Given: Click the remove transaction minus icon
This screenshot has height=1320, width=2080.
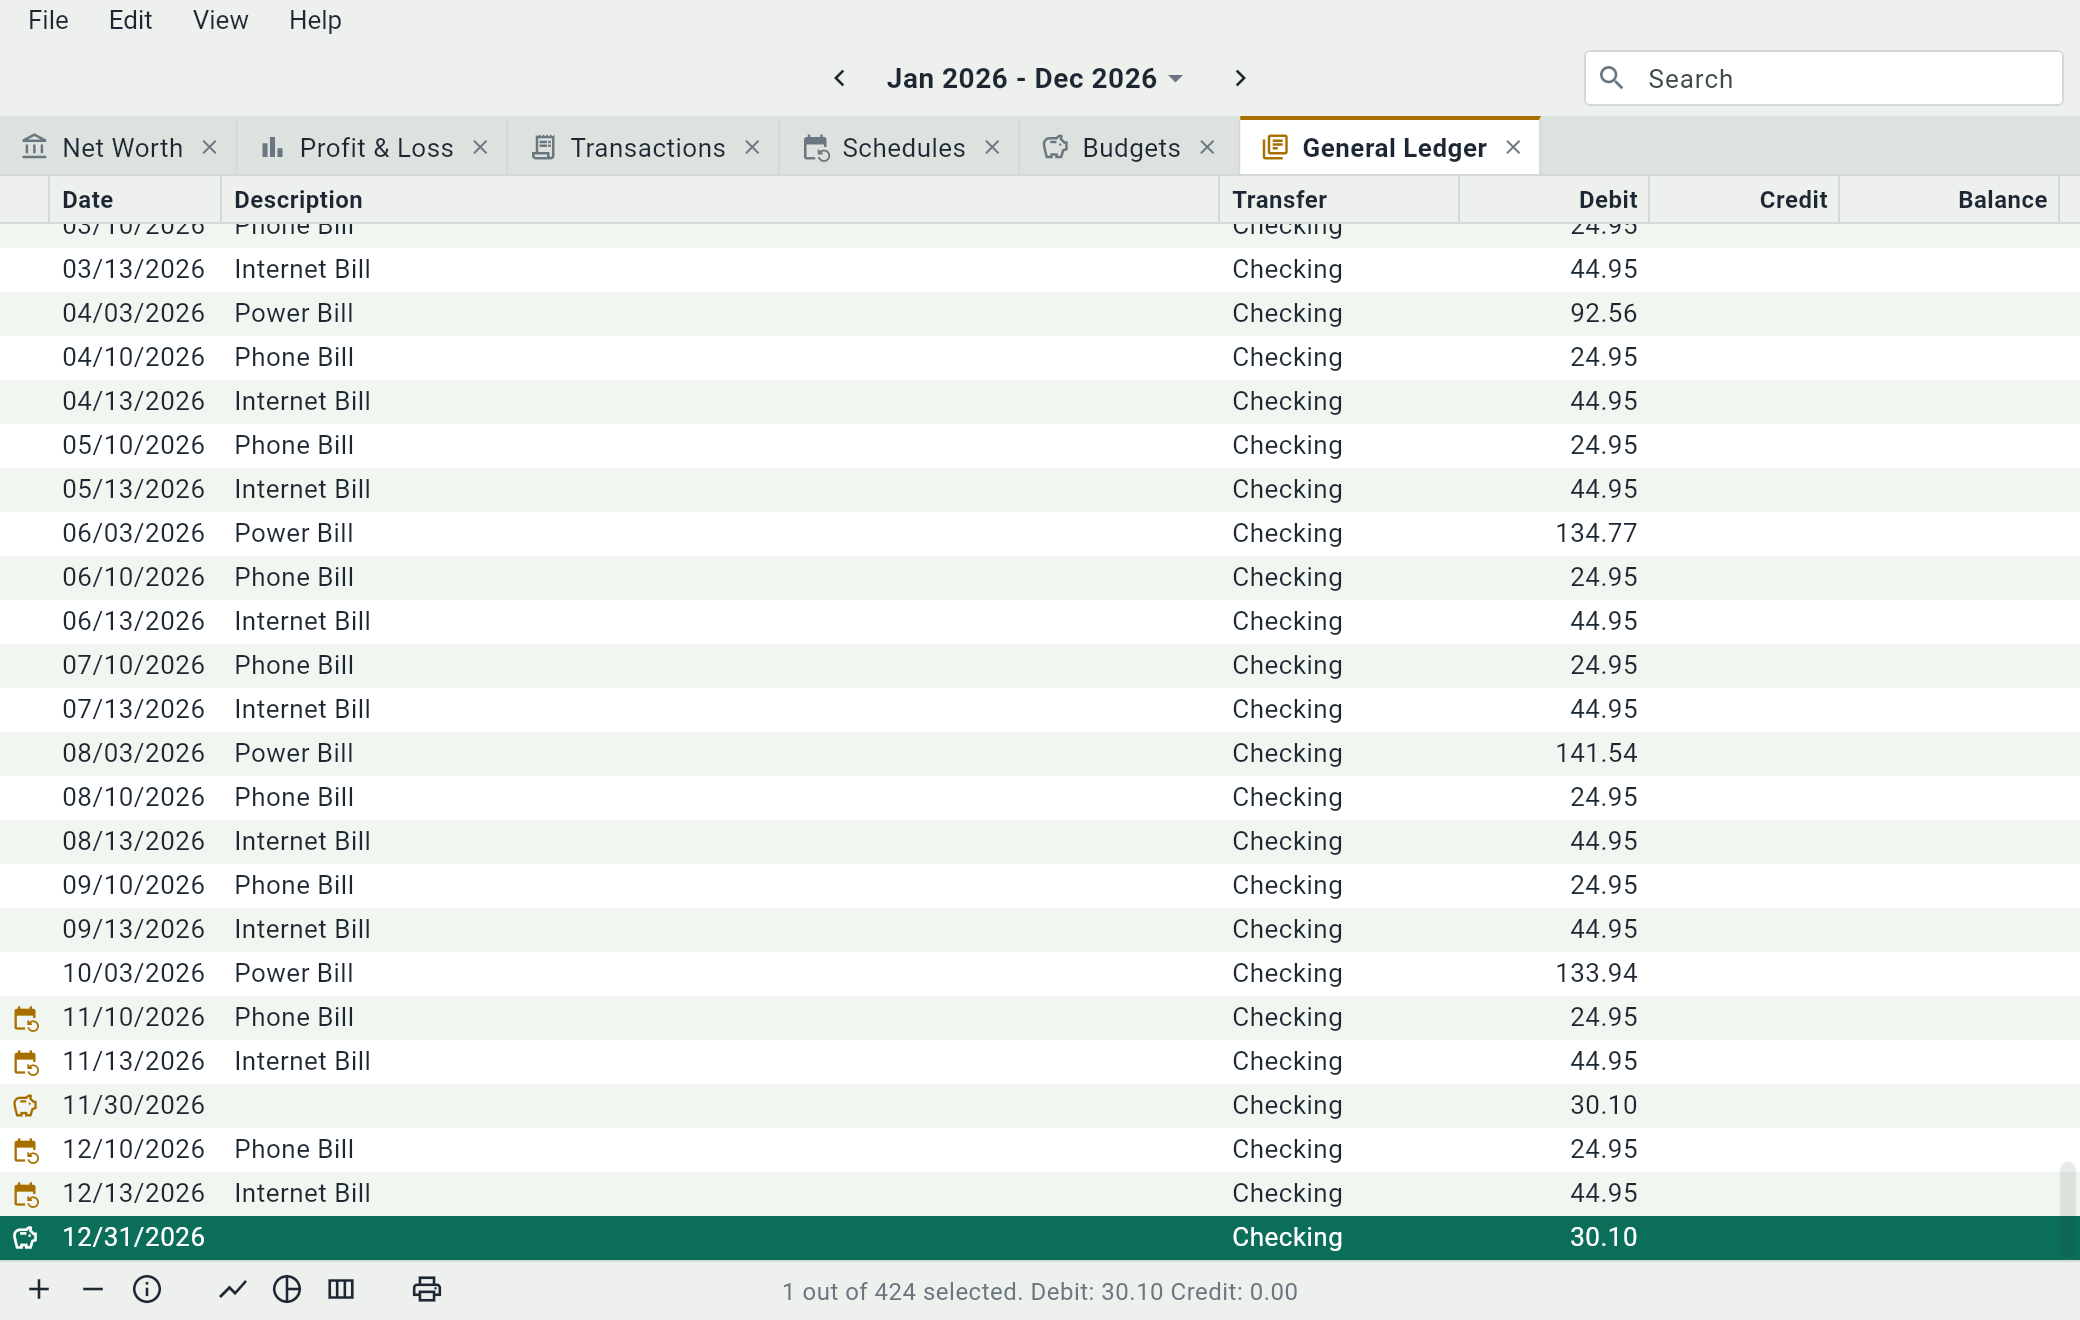Looking at the screenshot, I should click(x=93, y=1290).
